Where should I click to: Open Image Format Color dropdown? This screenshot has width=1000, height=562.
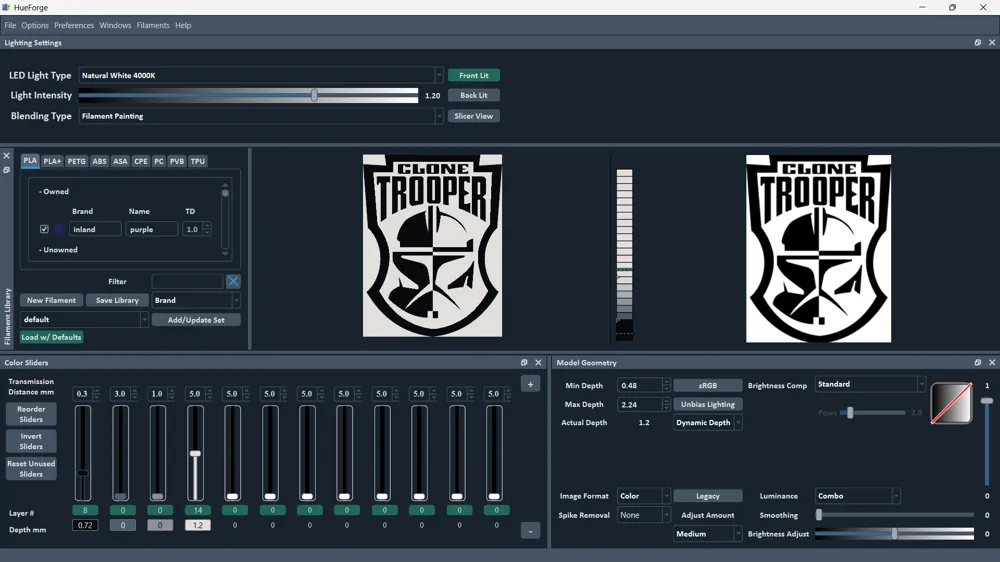click(x=643, y=496)
